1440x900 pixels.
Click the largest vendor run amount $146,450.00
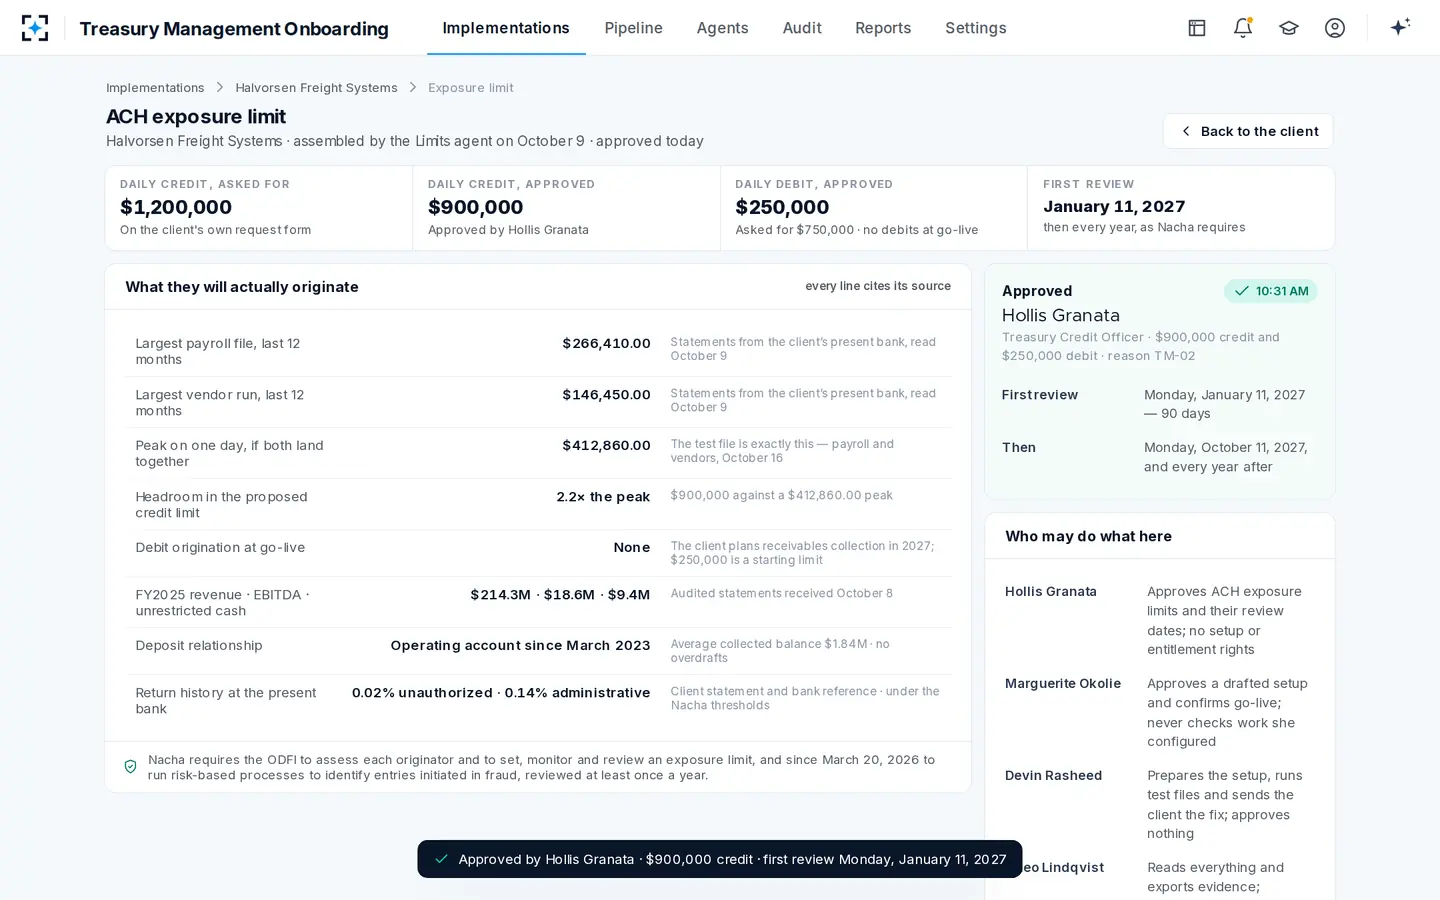pos(606,395)
